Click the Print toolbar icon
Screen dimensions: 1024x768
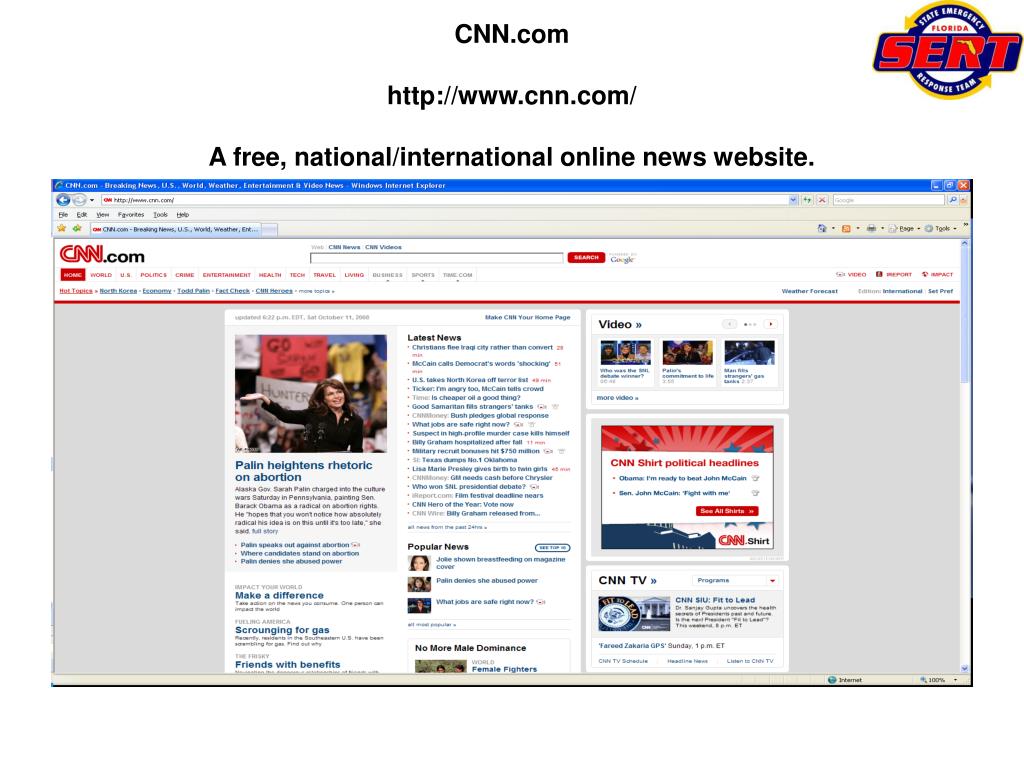click(x=871, y=229)
